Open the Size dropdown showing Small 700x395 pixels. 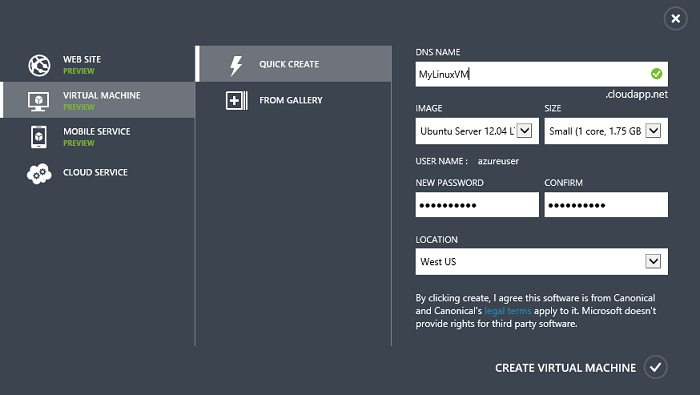click(x=606, y=131)
